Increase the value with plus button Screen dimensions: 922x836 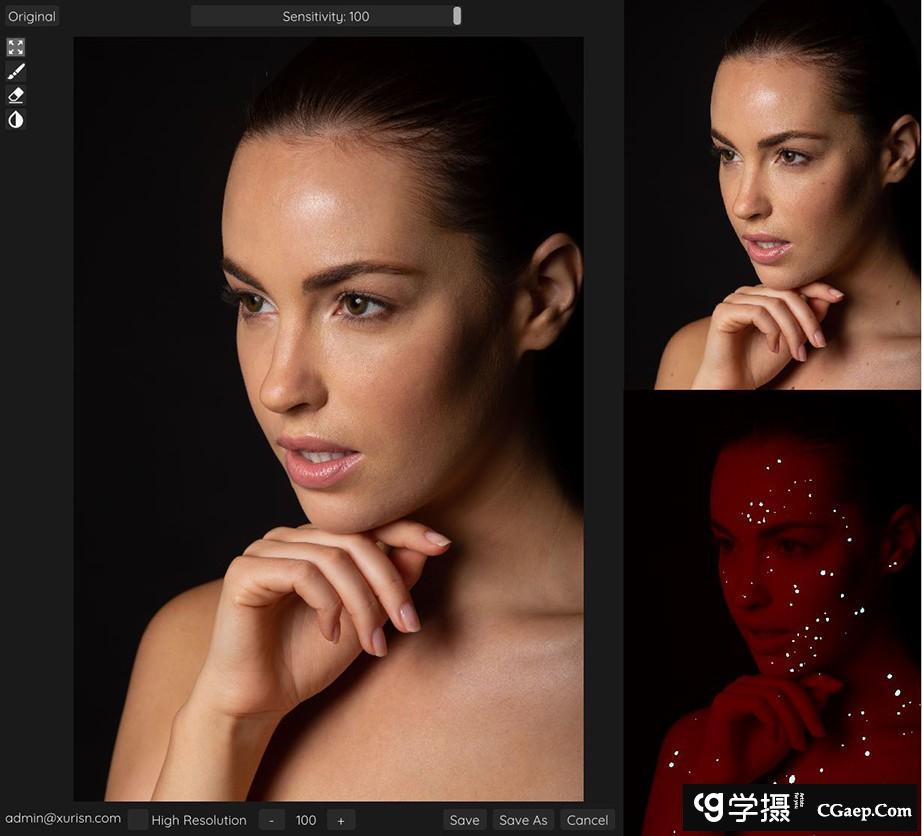[341, 820]
